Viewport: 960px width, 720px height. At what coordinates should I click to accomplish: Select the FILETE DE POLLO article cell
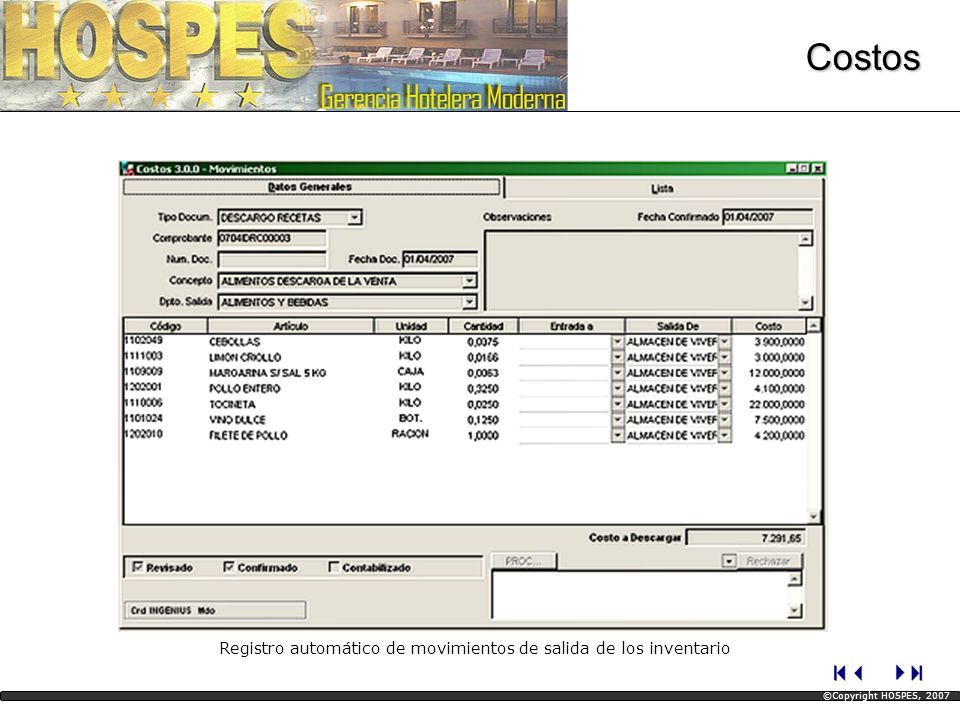point(248,435)
